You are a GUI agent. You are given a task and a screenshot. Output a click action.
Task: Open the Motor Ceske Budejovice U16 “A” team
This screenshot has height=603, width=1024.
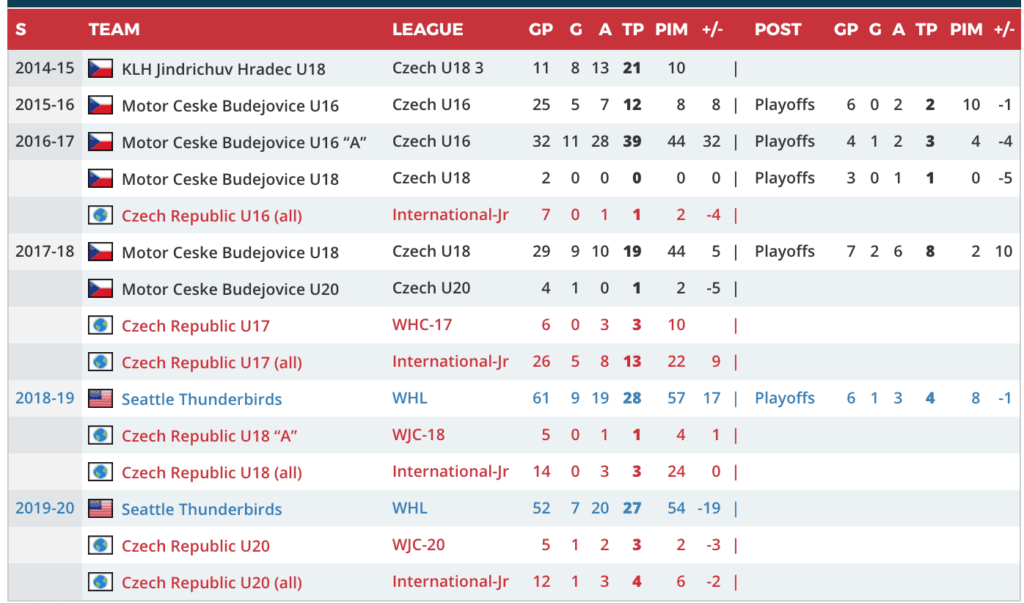pyautogui.click(x=244, y=142)
